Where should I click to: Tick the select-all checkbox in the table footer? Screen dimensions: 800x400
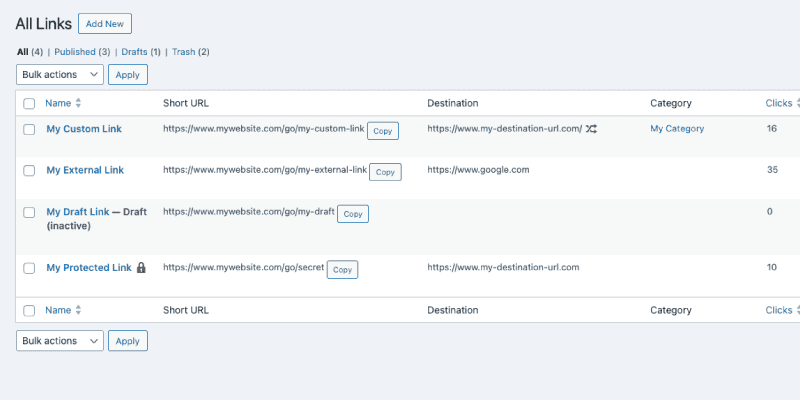[x=29, y=311]
